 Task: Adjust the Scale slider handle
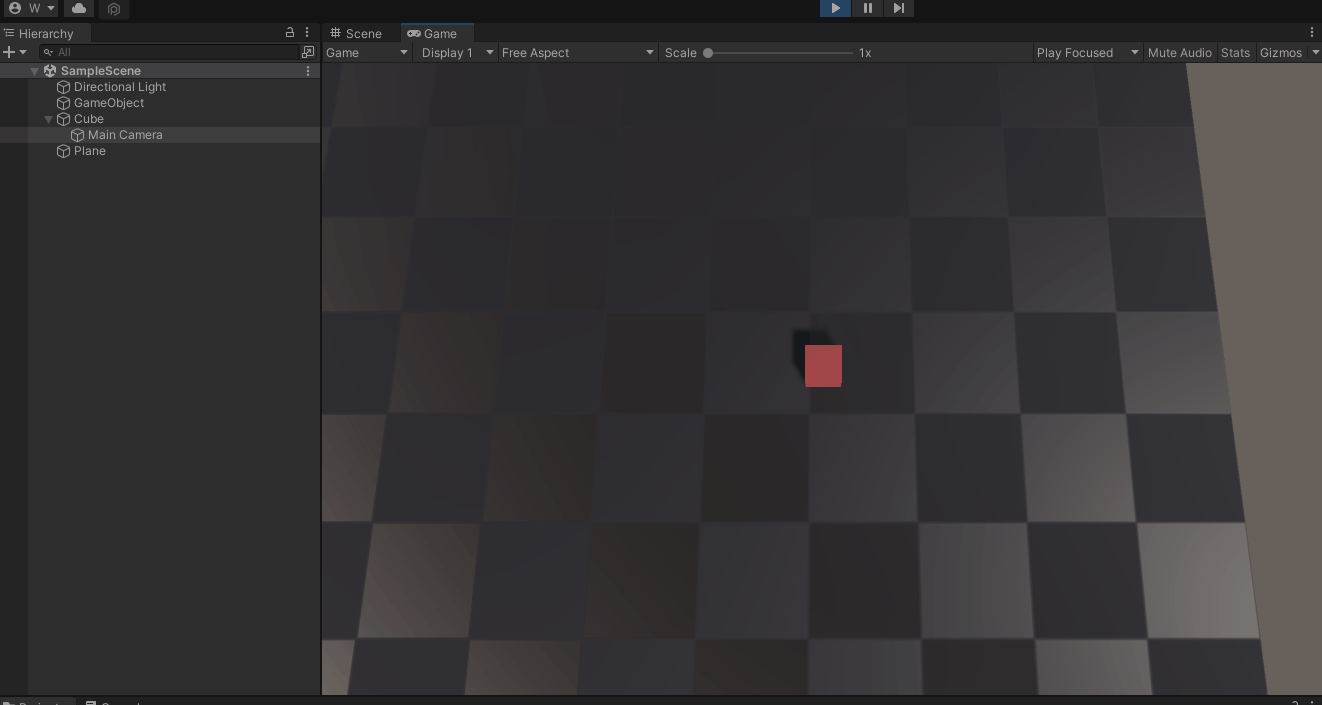tap(708, 52)
